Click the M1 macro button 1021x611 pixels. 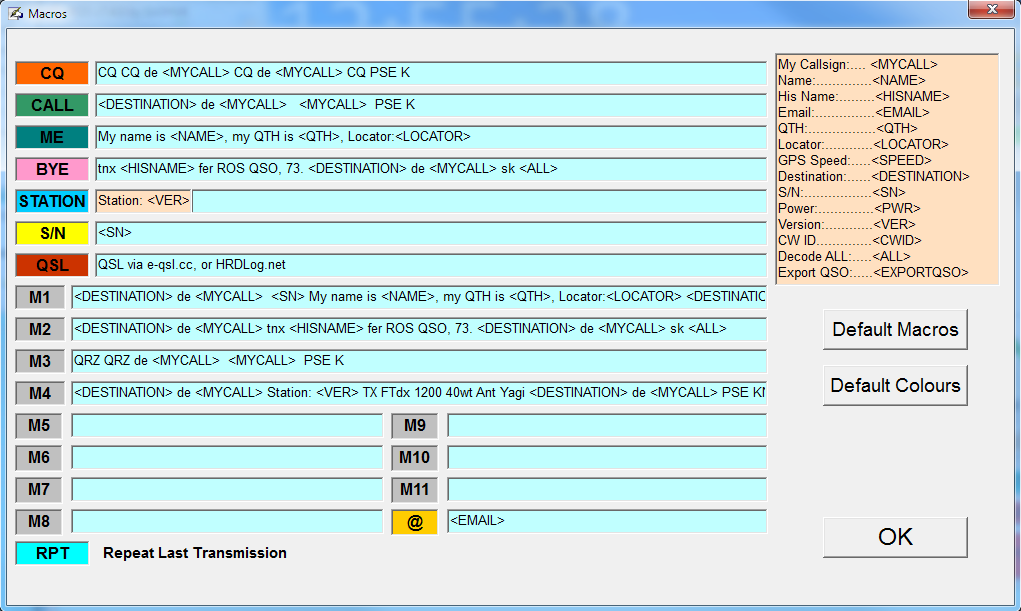(40, 297)
